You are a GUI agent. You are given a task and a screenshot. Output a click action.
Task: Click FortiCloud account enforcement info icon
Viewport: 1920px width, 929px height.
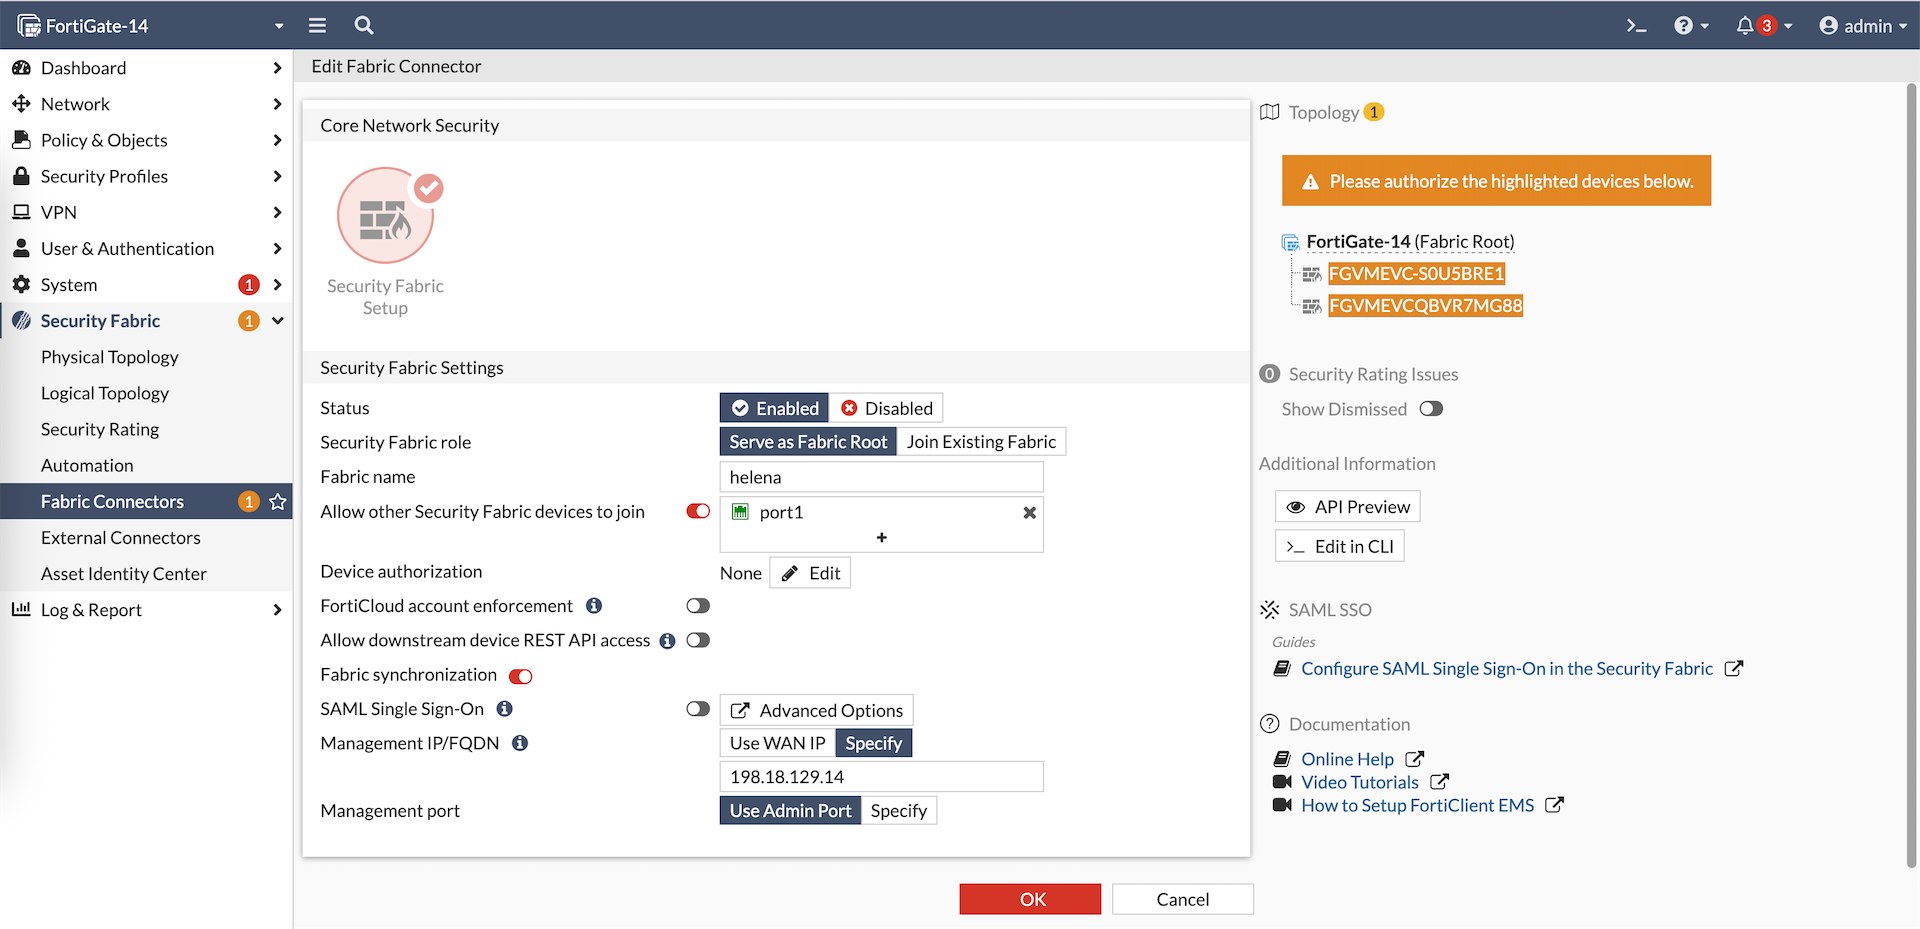click(594, 606)
